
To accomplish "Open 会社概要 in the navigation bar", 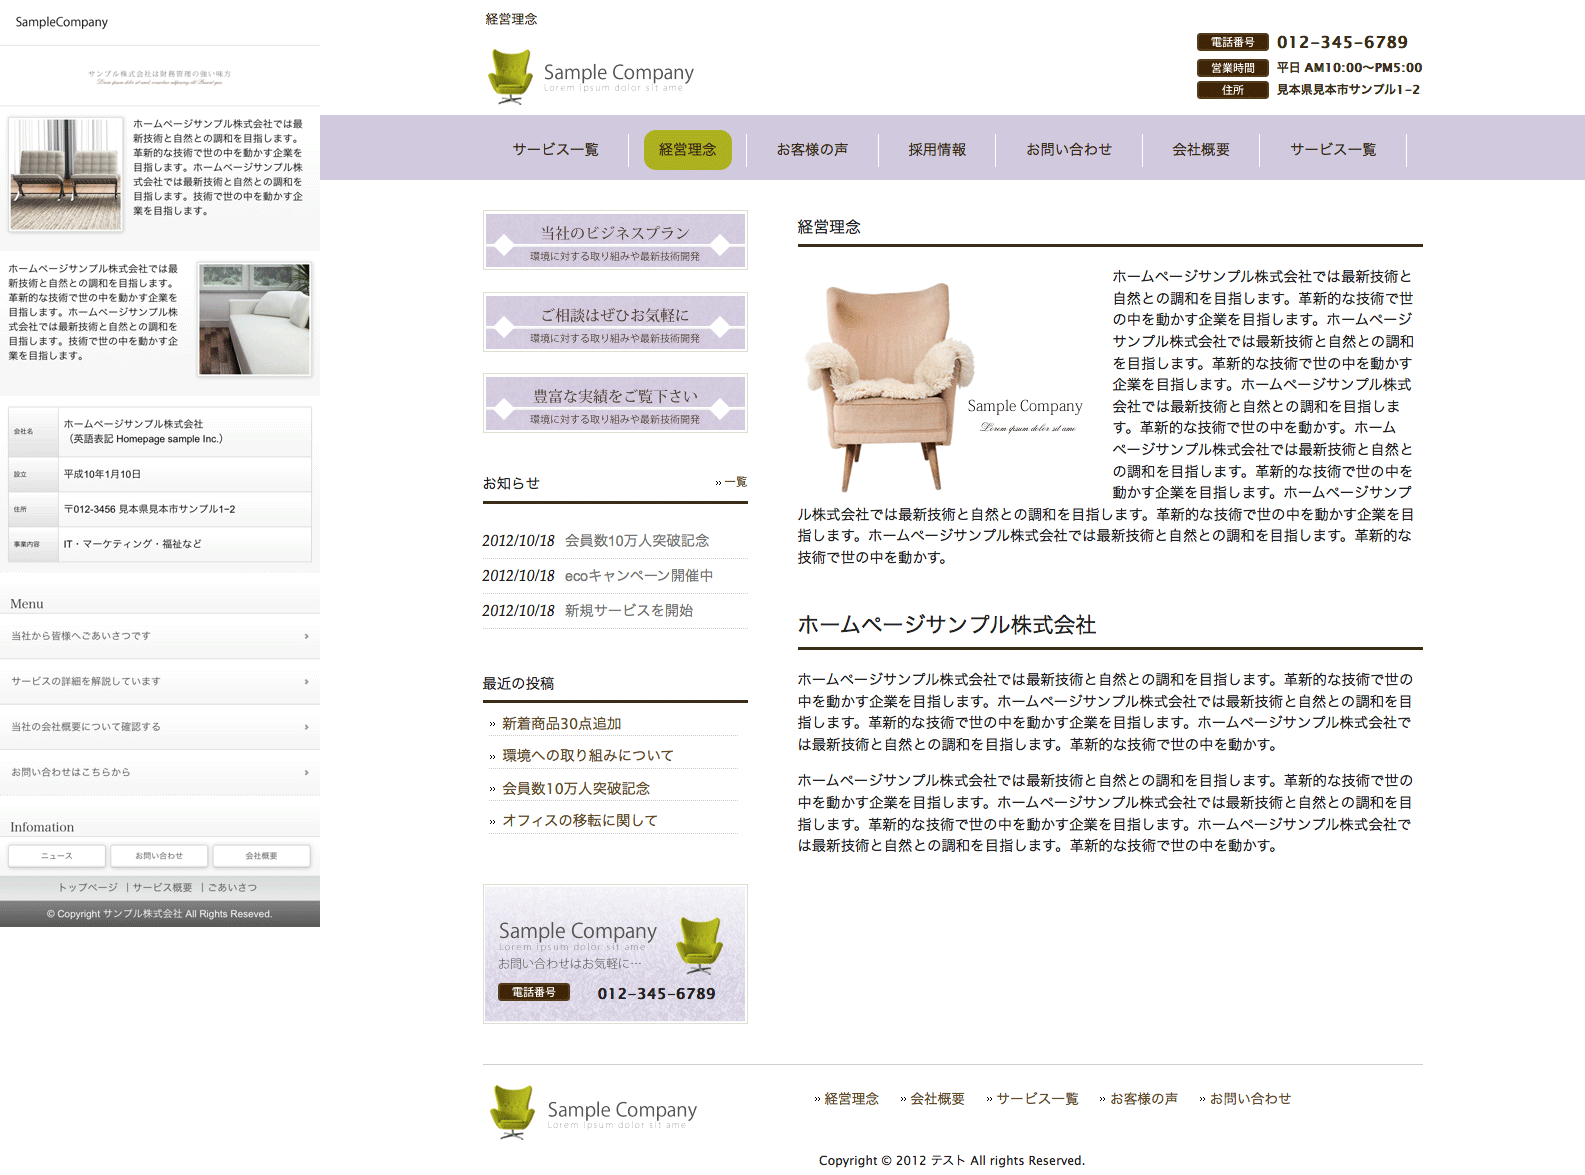I will [x=1200, y=150].
